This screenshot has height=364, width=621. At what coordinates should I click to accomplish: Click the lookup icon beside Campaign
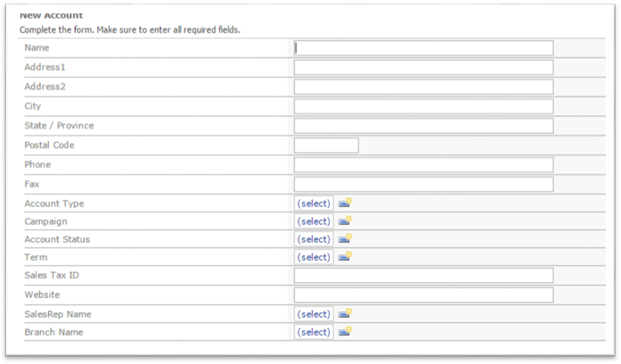click(x=345, y=221)
